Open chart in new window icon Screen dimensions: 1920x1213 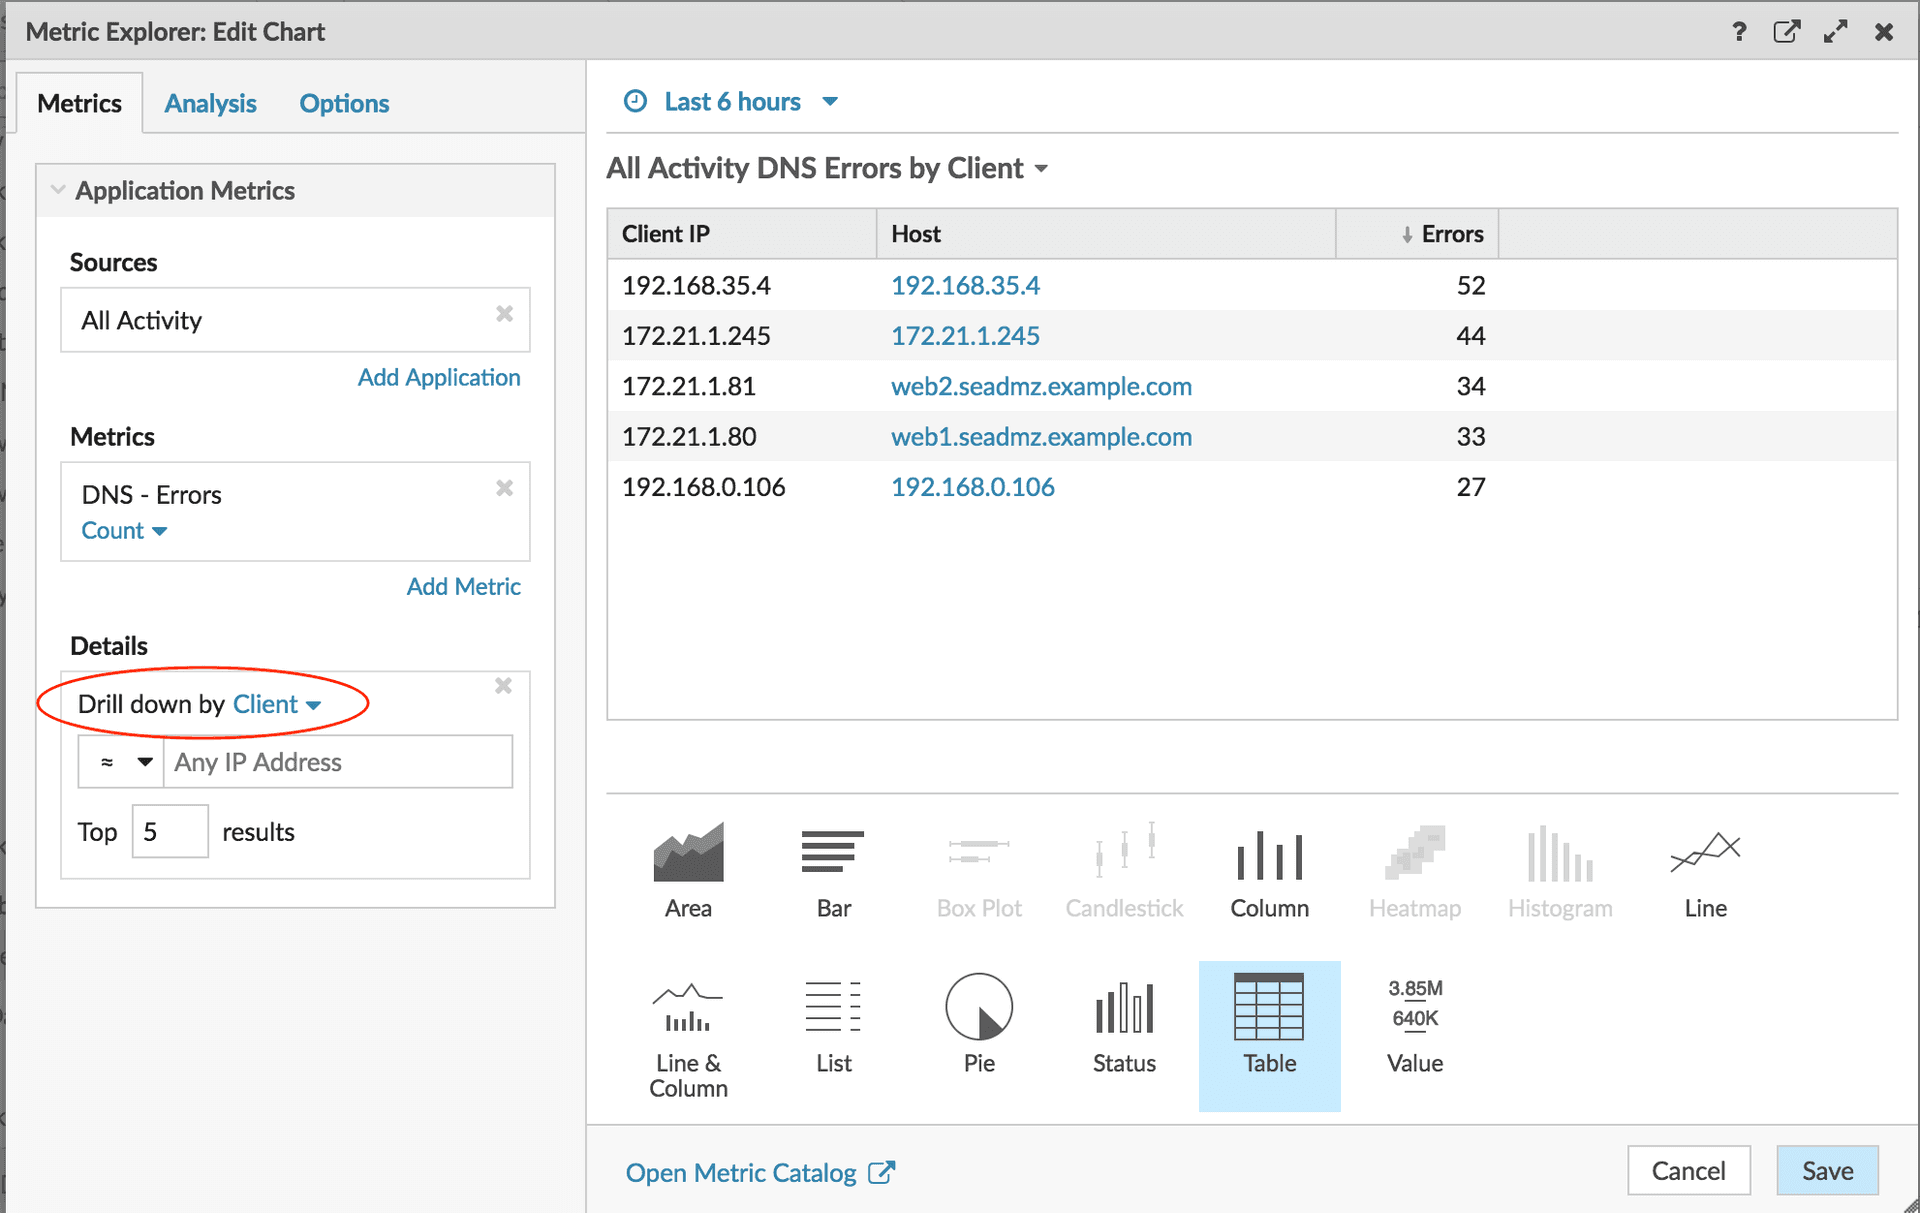click(1786, 32)
